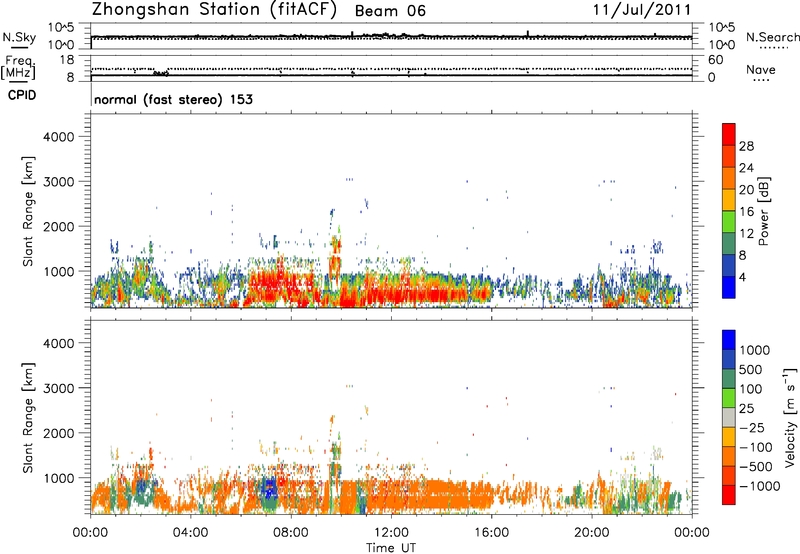Pick the red bottom velocity colorbar swatch
The width and height of the screenshot is (800, 554).
pos(729,495)
